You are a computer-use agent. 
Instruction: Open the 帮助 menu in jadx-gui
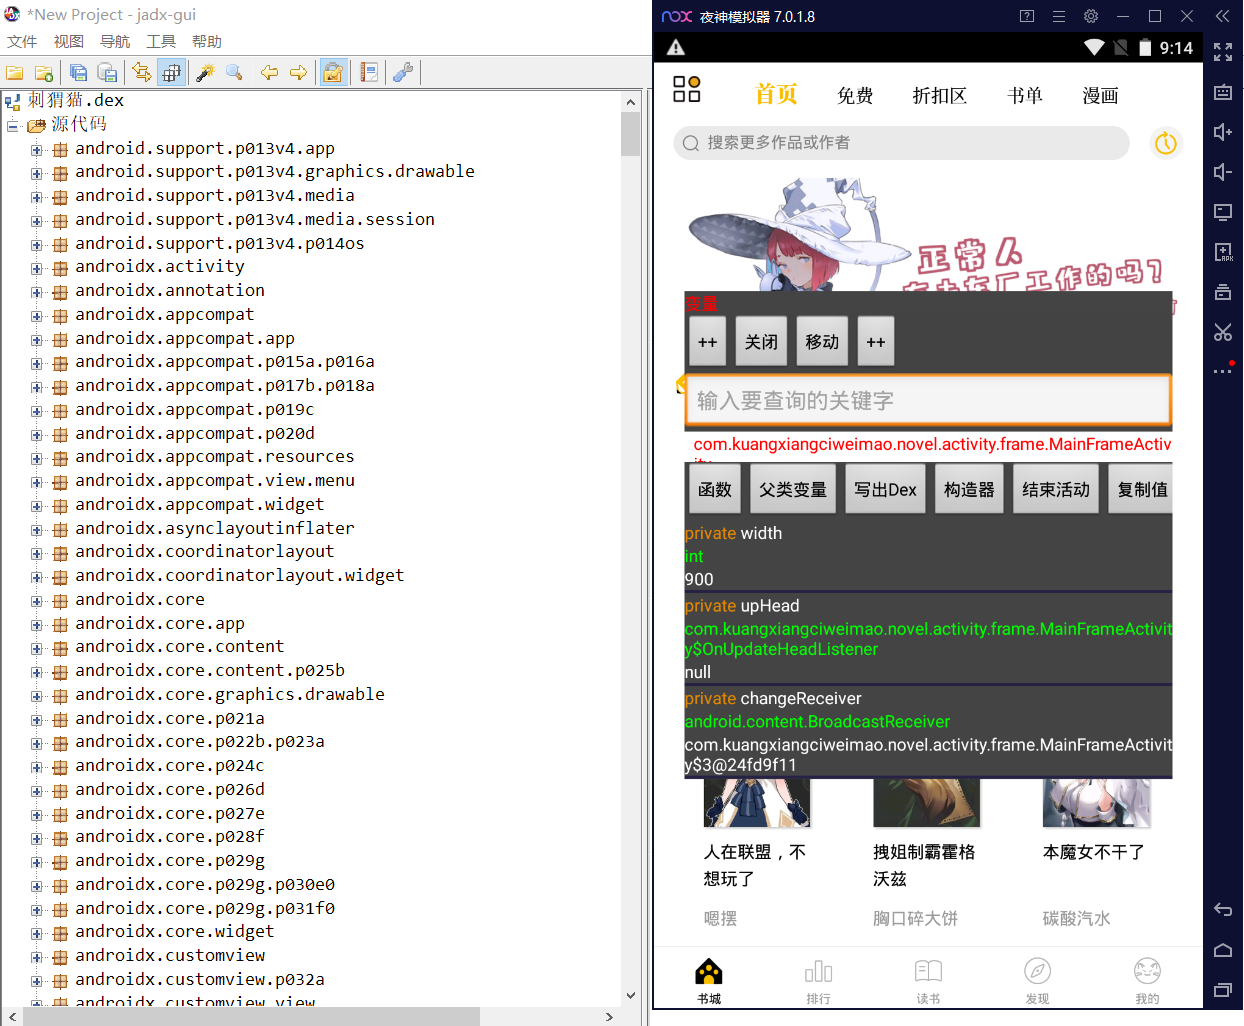(207, 41)
